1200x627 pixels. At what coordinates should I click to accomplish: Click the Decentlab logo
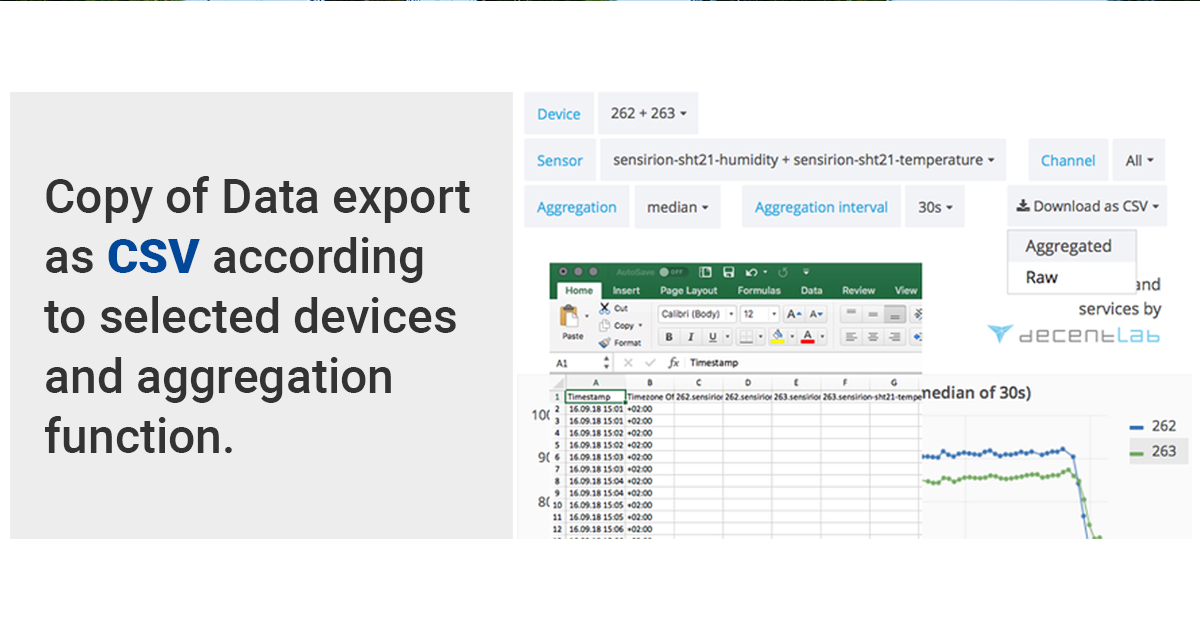(x=1073, y=334)
